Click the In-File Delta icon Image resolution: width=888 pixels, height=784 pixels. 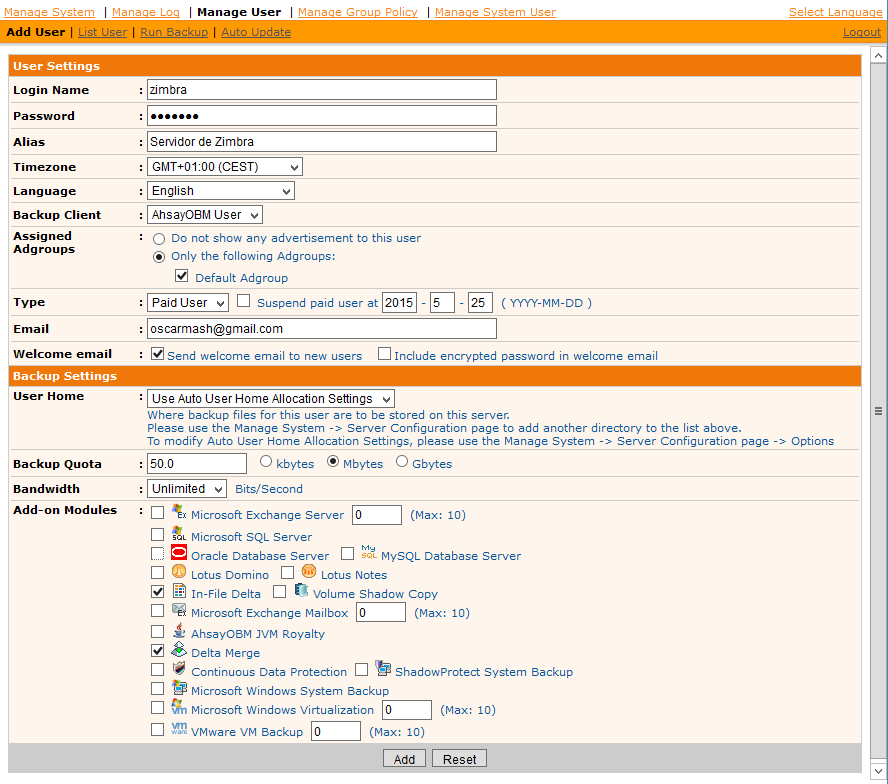pyautogui.click(x=179, y=591)
